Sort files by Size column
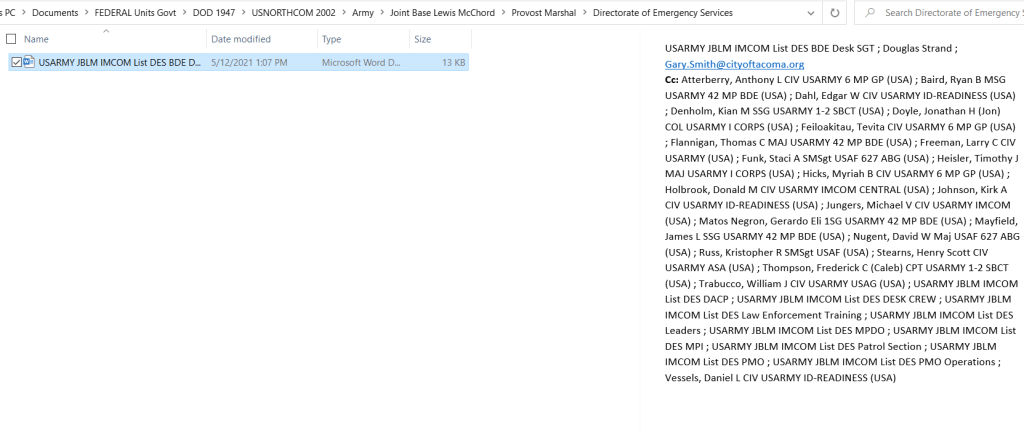The height and width of the screenshot is (431, 1024). click(423, 39)
